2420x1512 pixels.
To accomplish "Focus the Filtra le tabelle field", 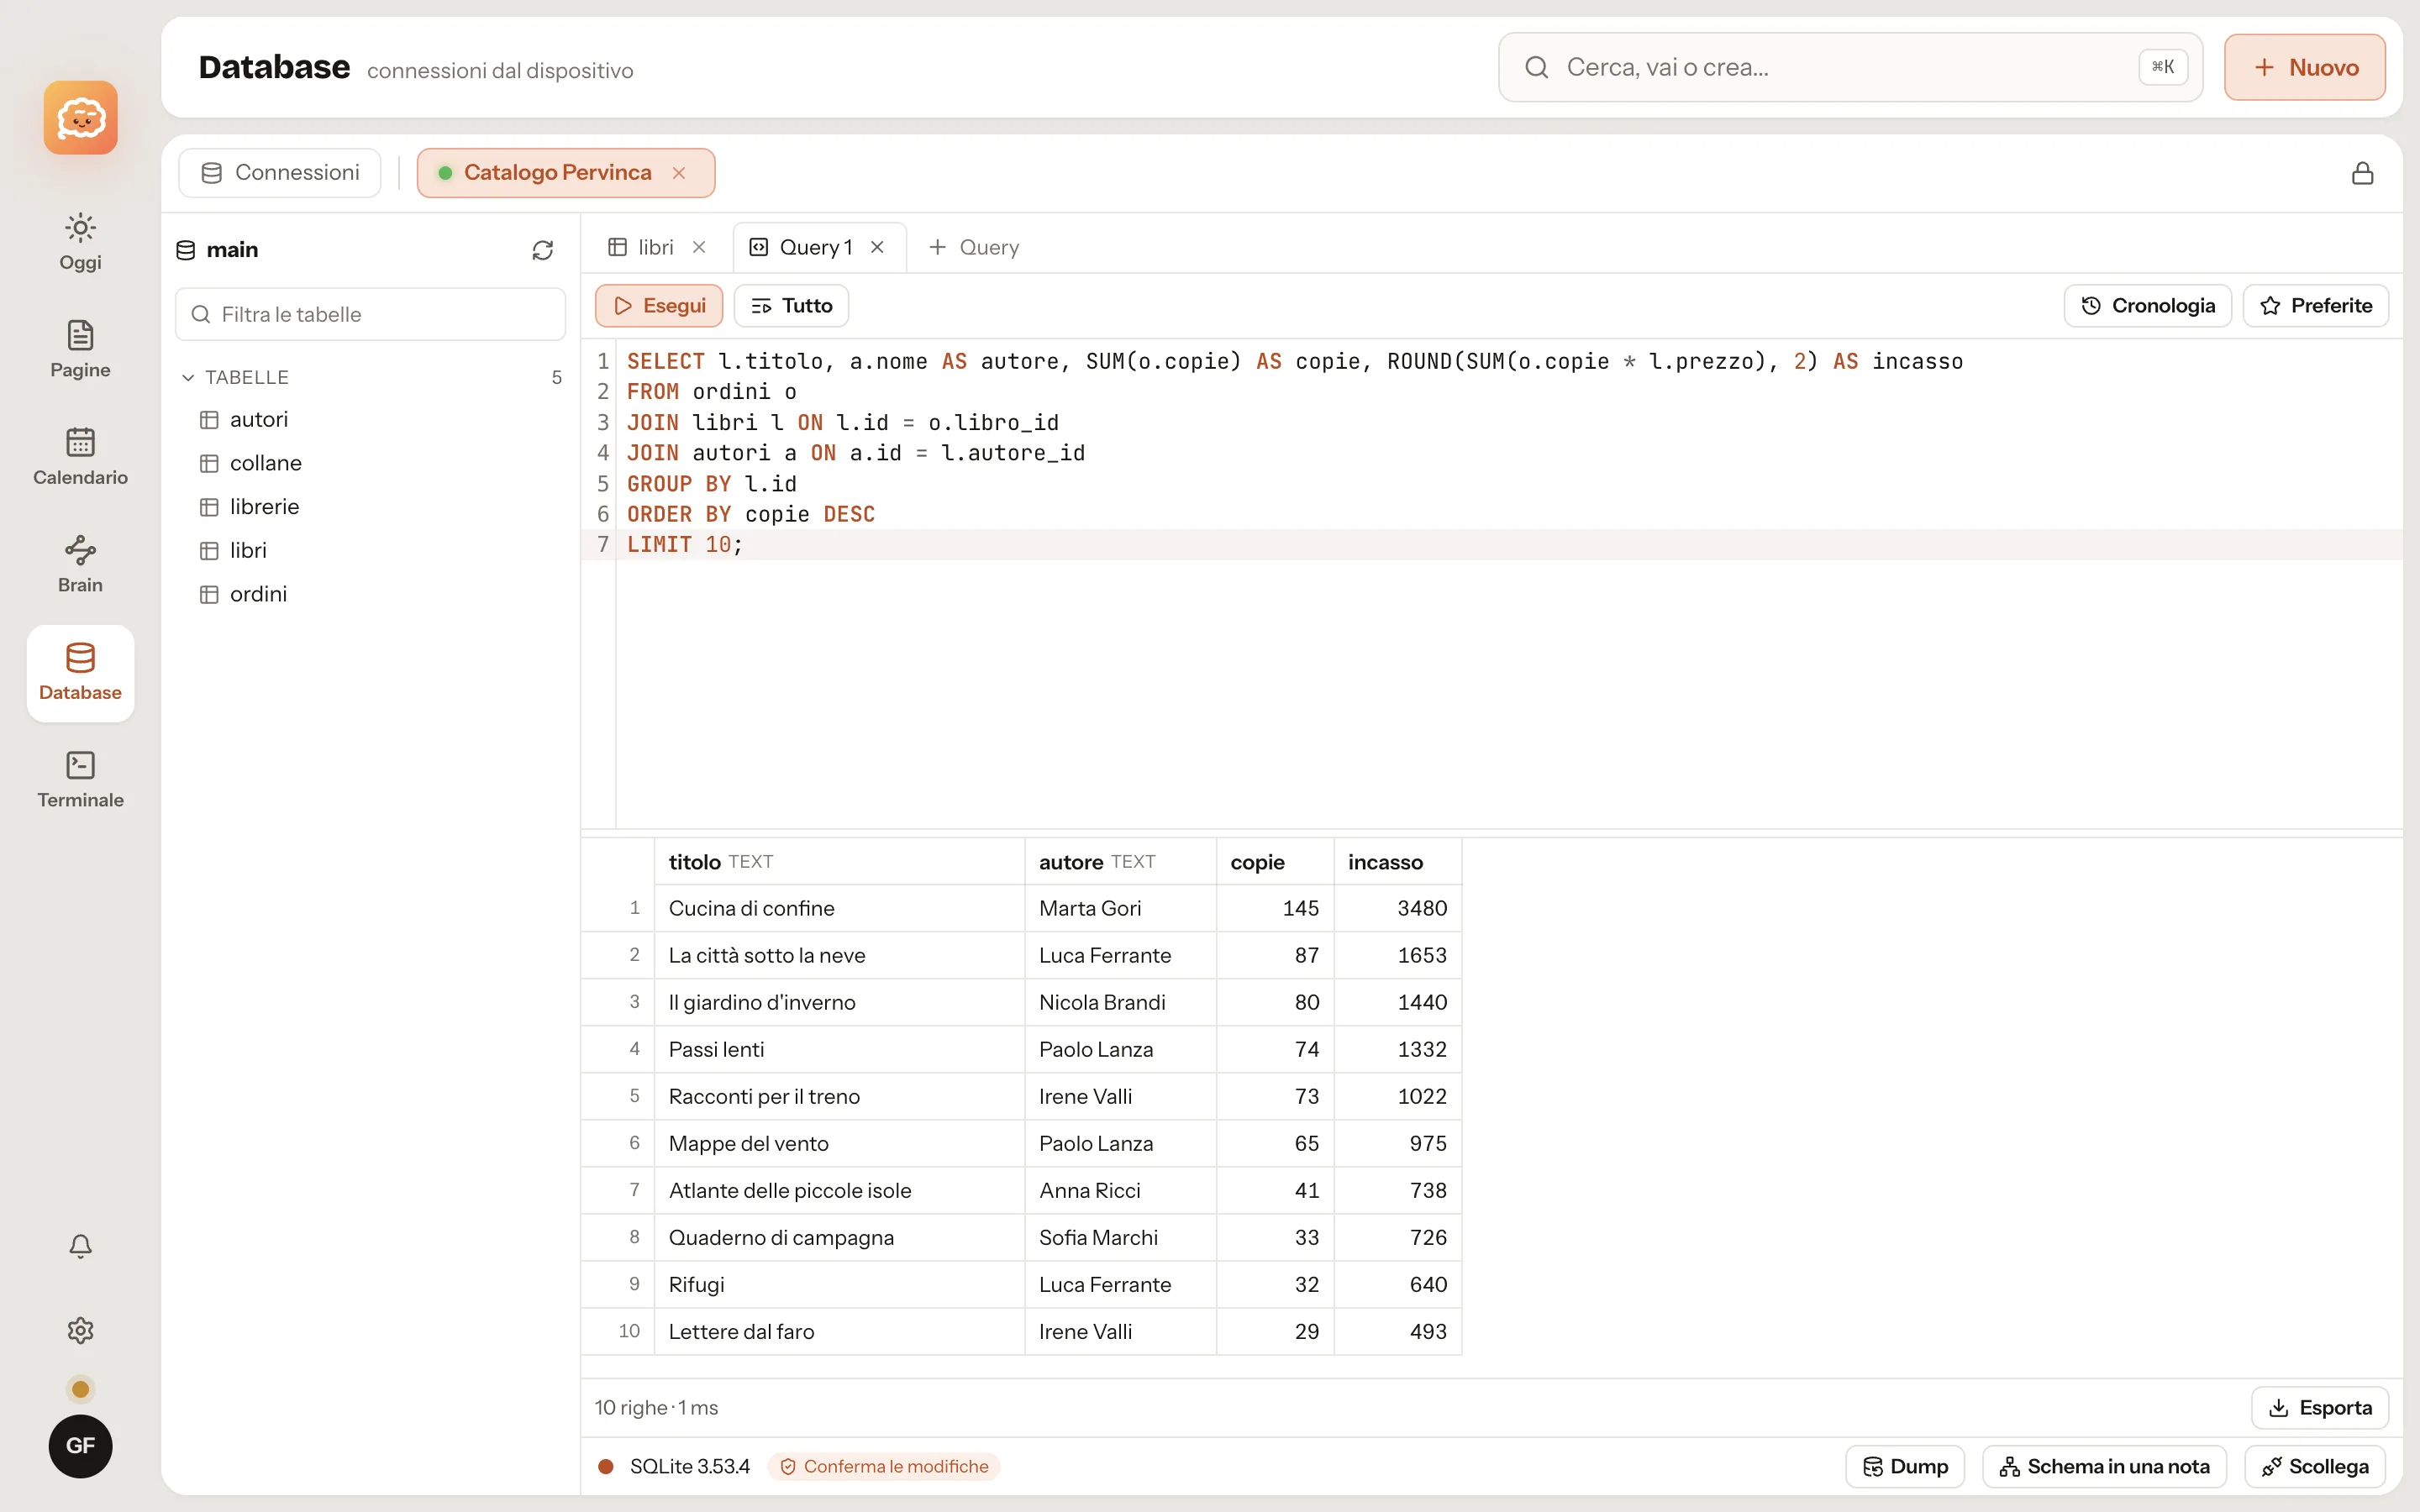I will 371,314.
